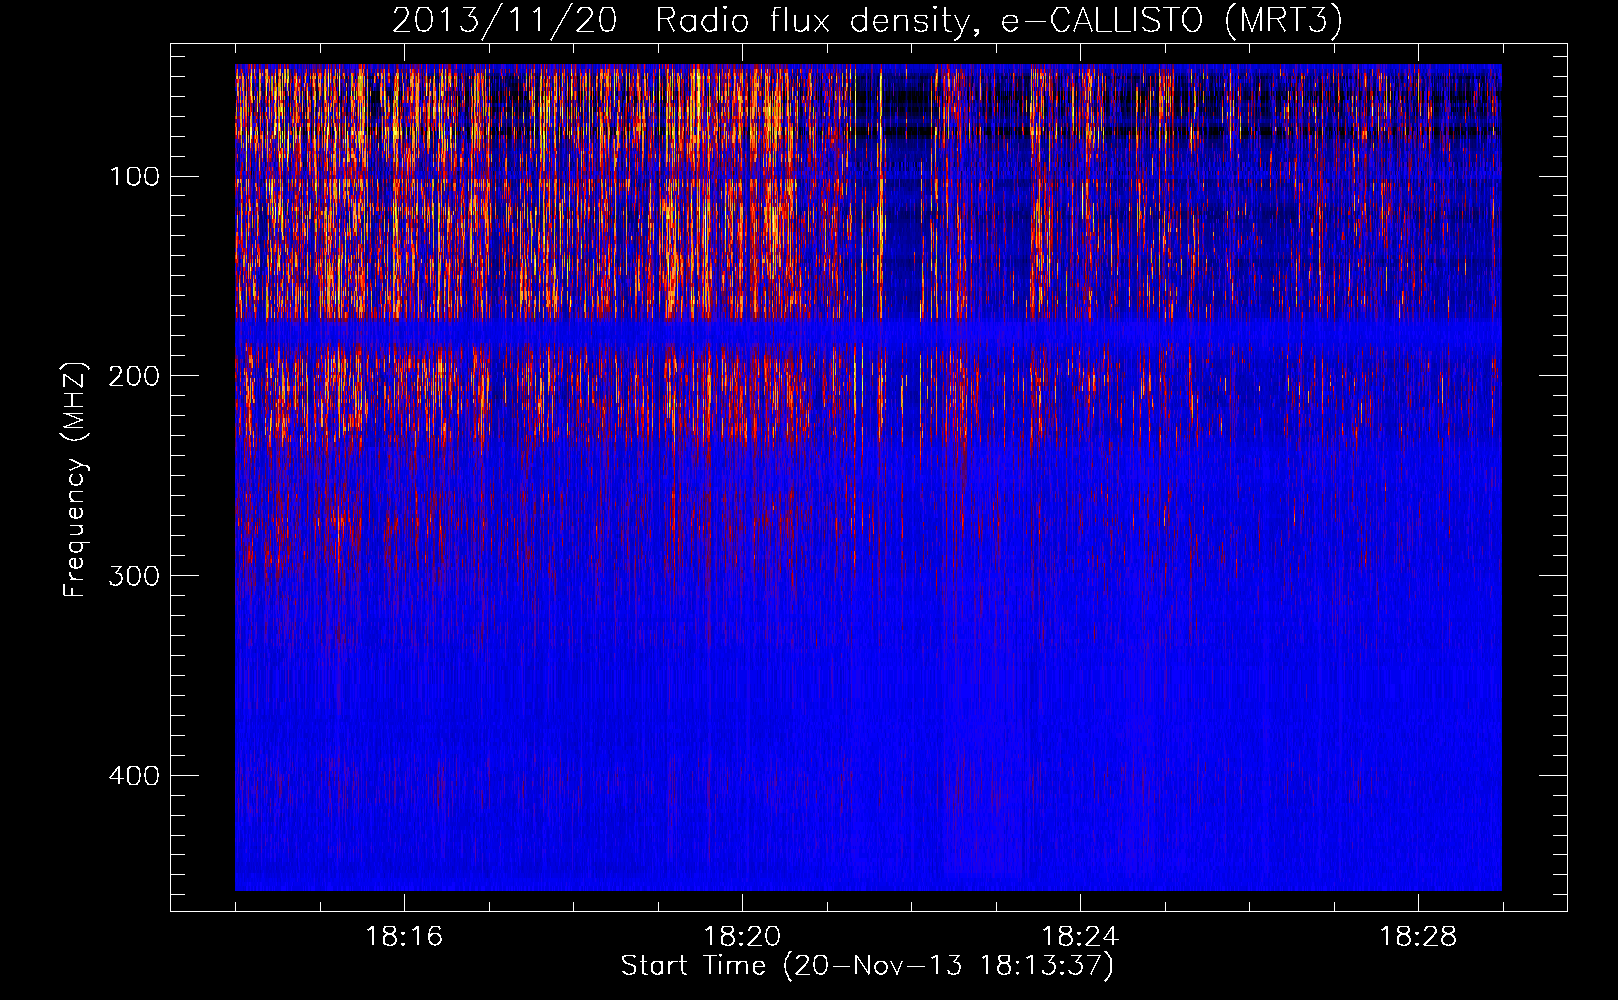Click the 400 frequency tick label

132,776
